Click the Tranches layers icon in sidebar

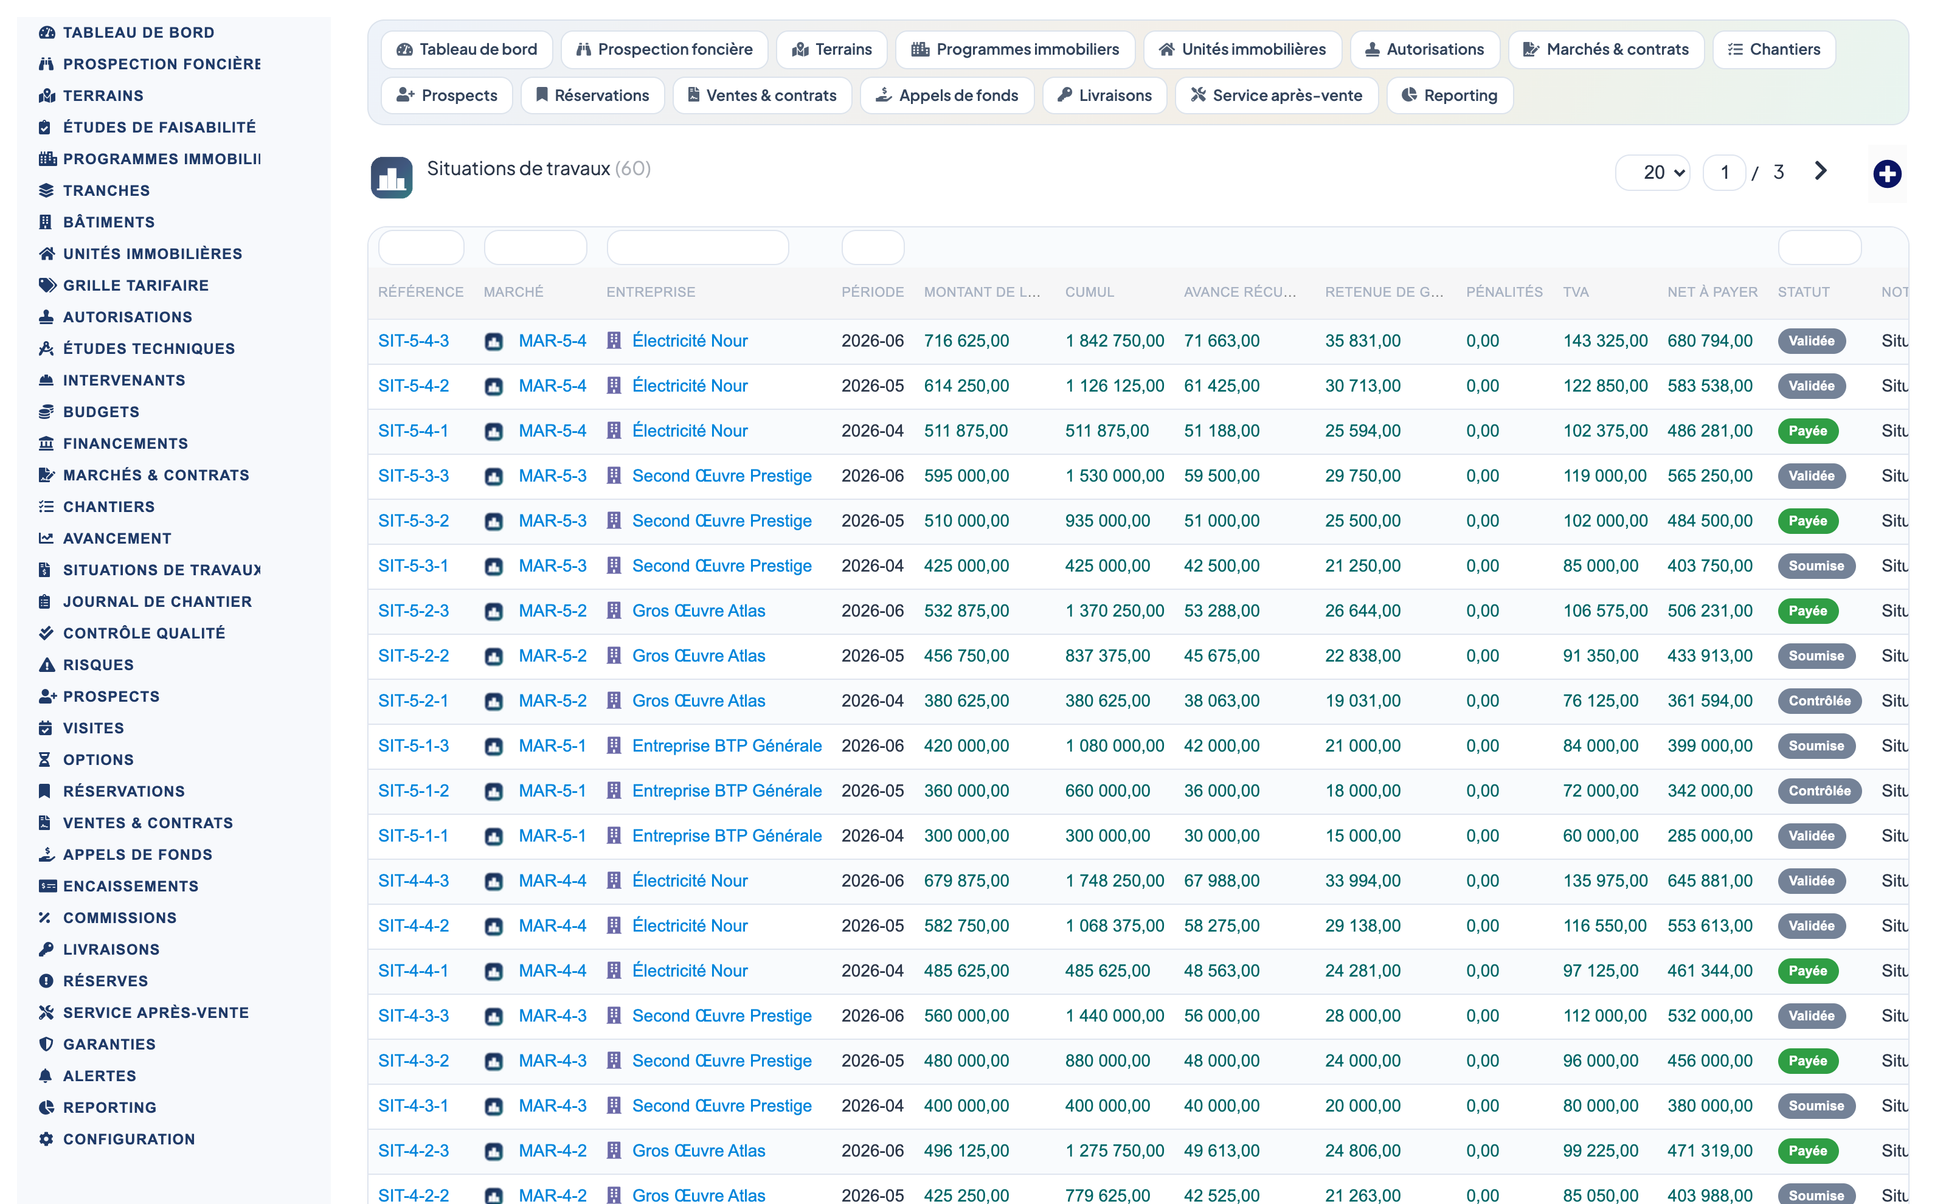[46, 190]
